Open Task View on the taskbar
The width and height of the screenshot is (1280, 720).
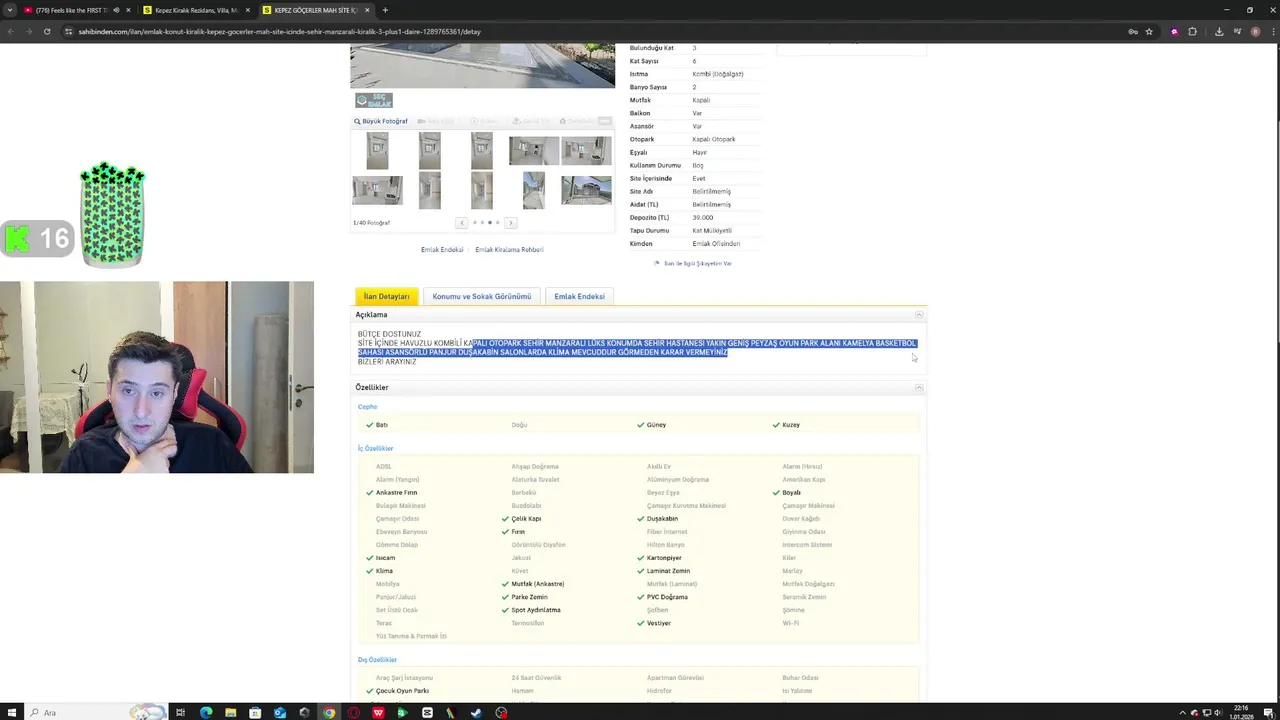click(x=180, y=712)
